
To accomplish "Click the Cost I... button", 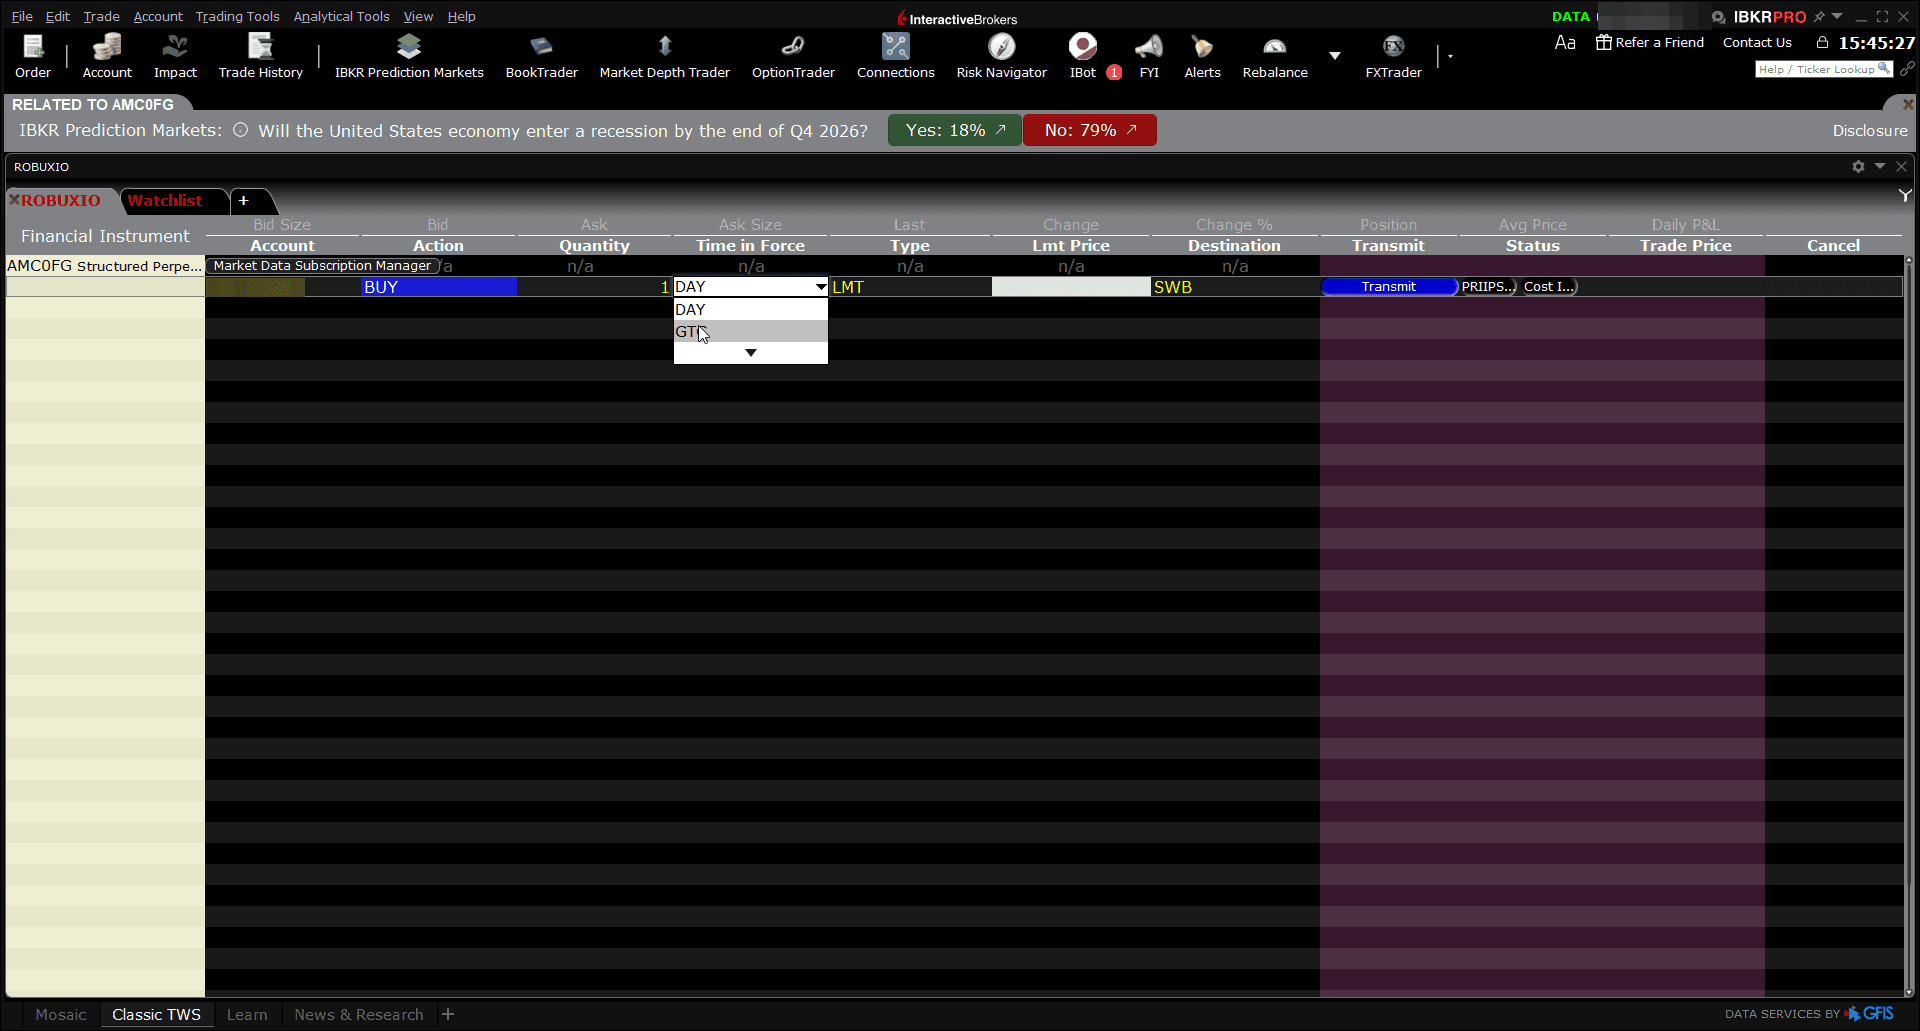I will pos(1549,287).
